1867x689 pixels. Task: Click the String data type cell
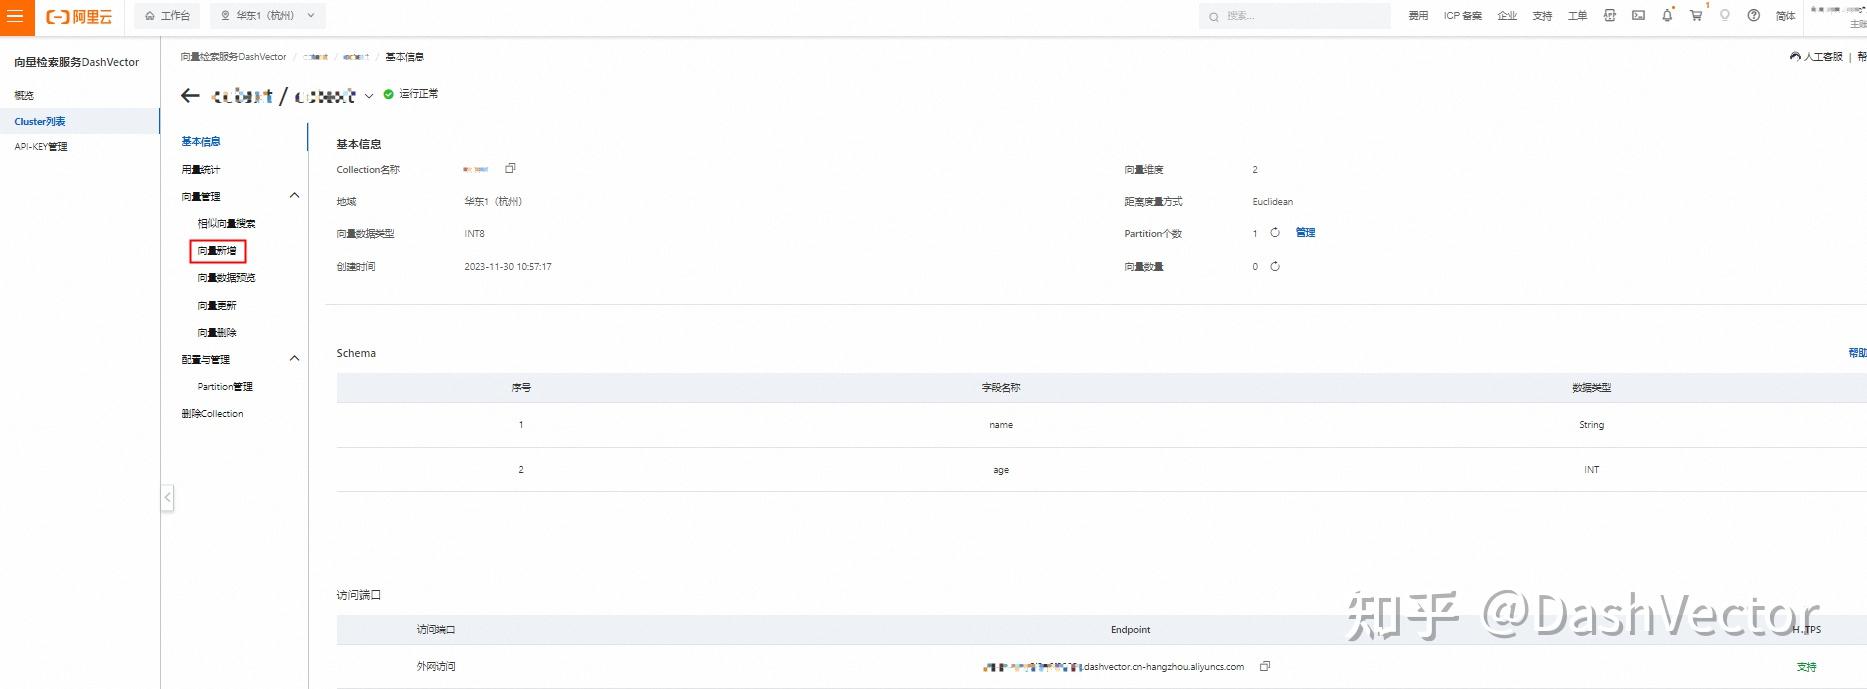(x=1591, y=425)
